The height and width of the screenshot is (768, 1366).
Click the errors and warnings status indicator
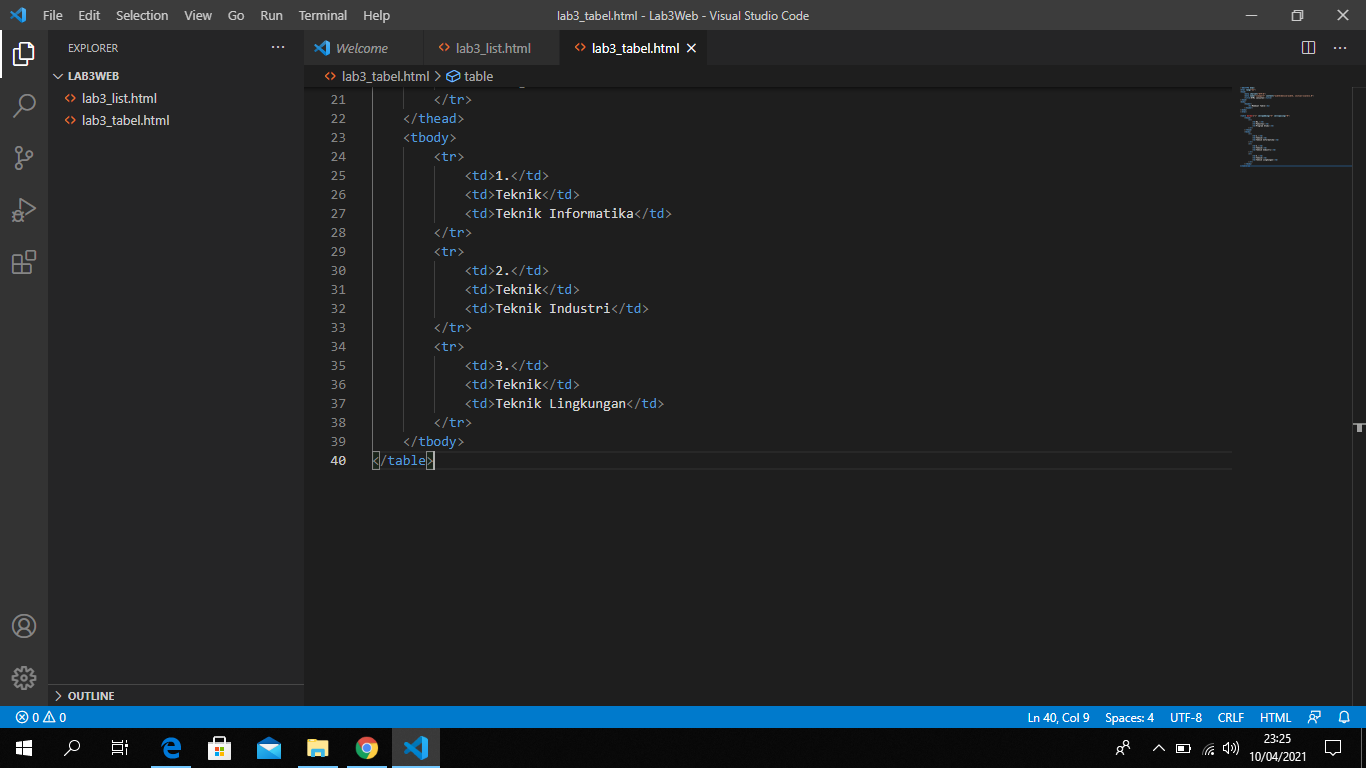[41, 717]
